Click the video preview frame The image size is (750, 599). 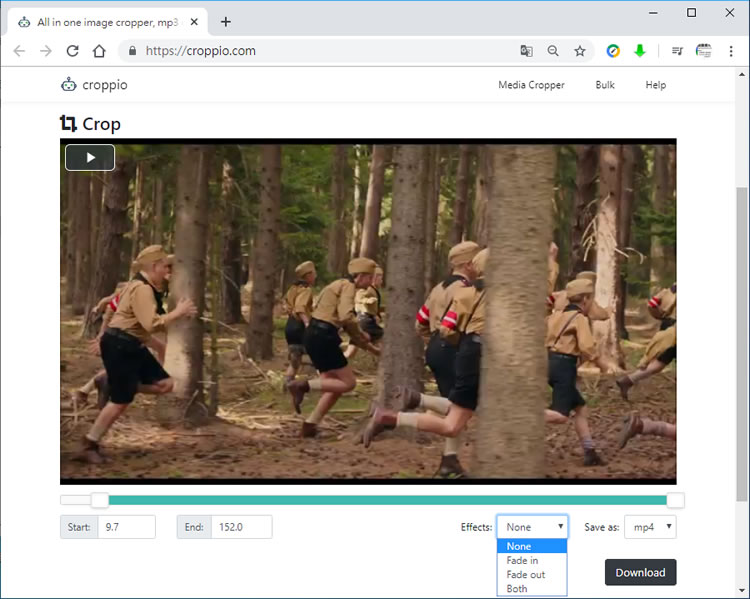[368, 311]
